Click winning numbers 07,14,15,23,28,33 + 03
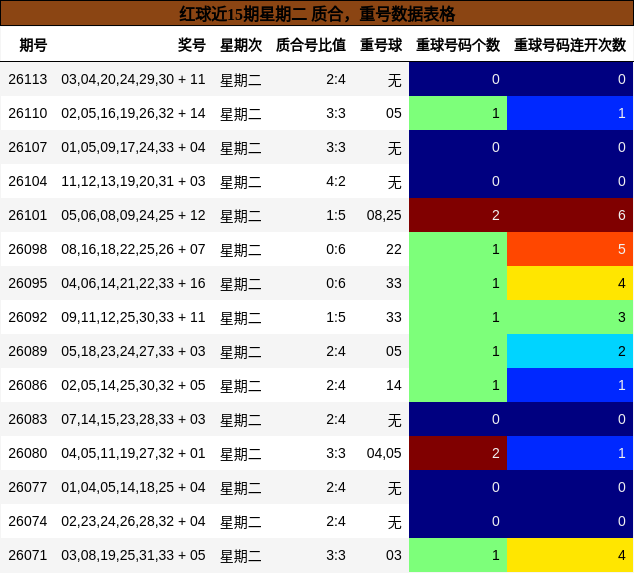Screen dimensions: 634x573 tap(133, 419)
